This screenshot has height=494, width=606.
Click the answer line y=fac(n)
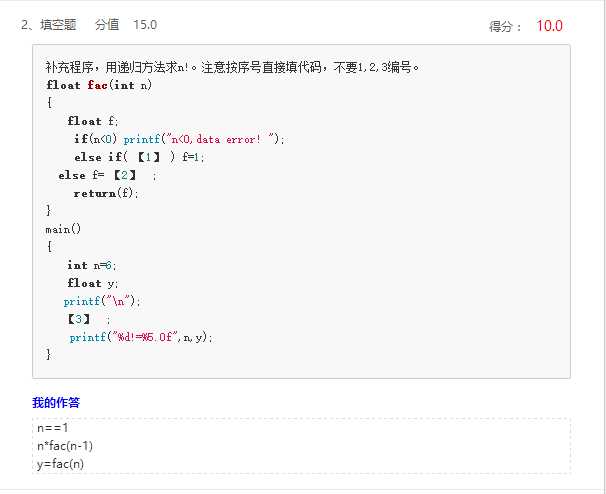tap(60, 464)
